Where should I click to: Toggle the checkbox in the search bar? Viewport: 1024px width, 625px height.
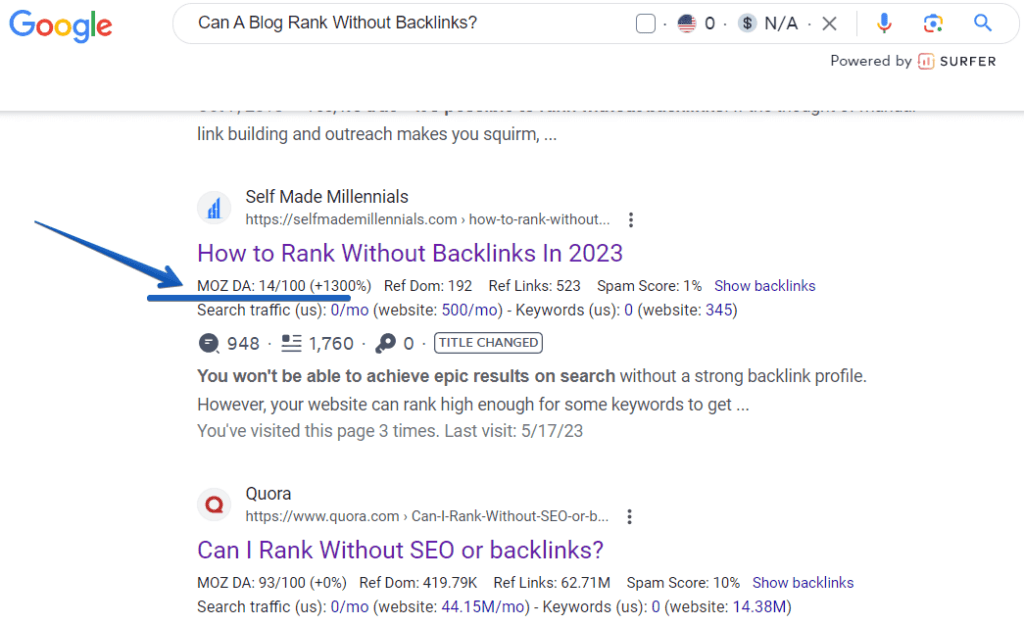coord(645,23)
